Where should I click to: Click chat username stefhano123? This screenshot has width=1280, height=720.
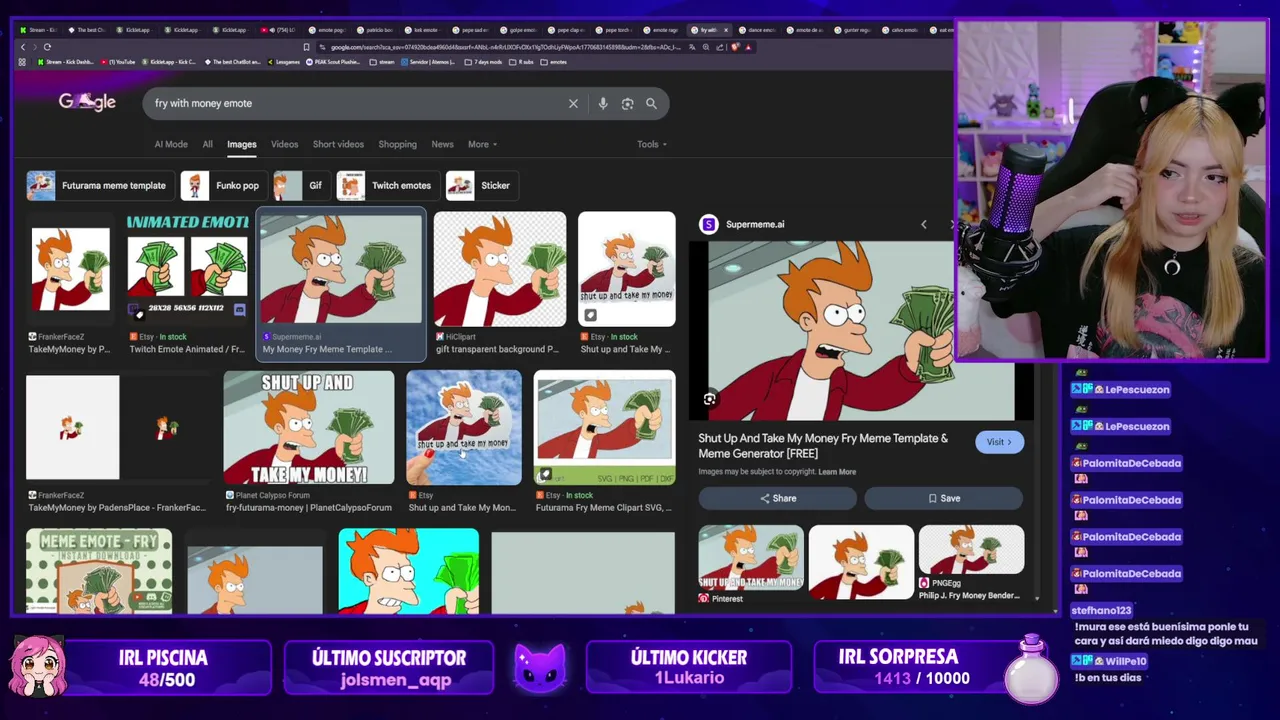pyautogui.click(x=1102, y=610)
